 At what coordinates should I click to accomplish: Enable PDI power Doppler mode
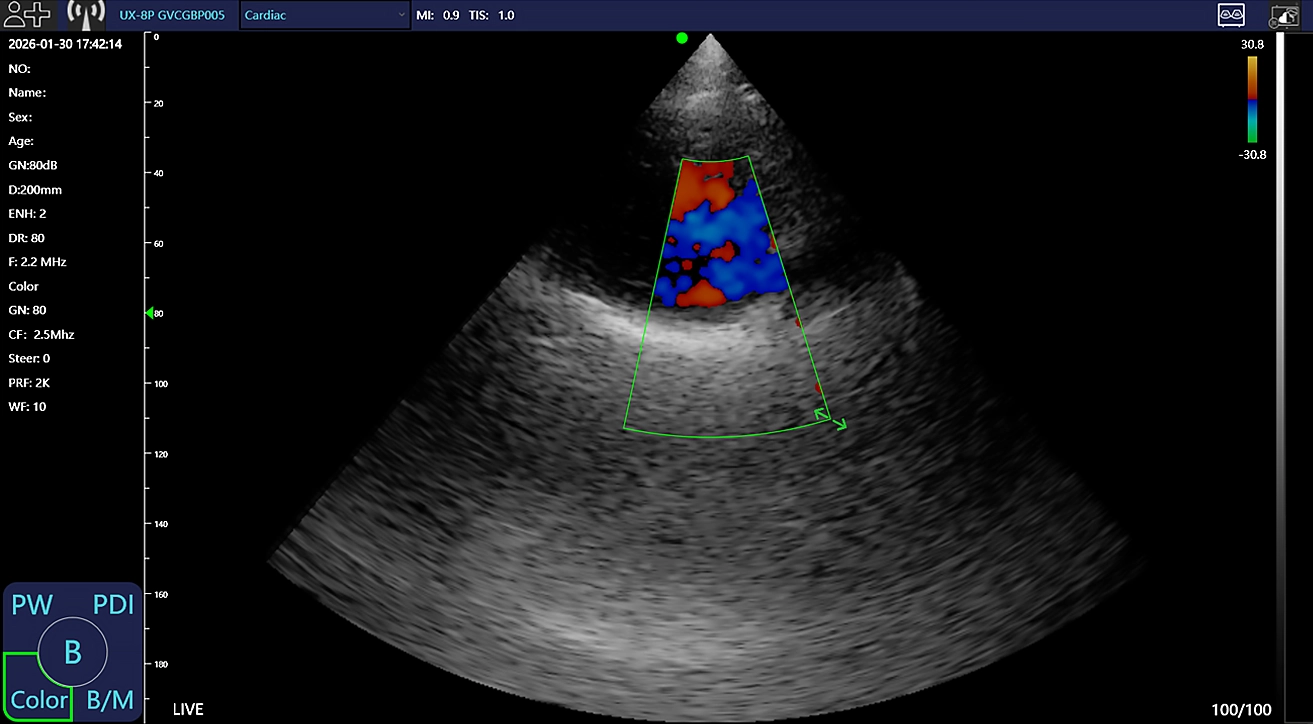(x=113, y=605)
